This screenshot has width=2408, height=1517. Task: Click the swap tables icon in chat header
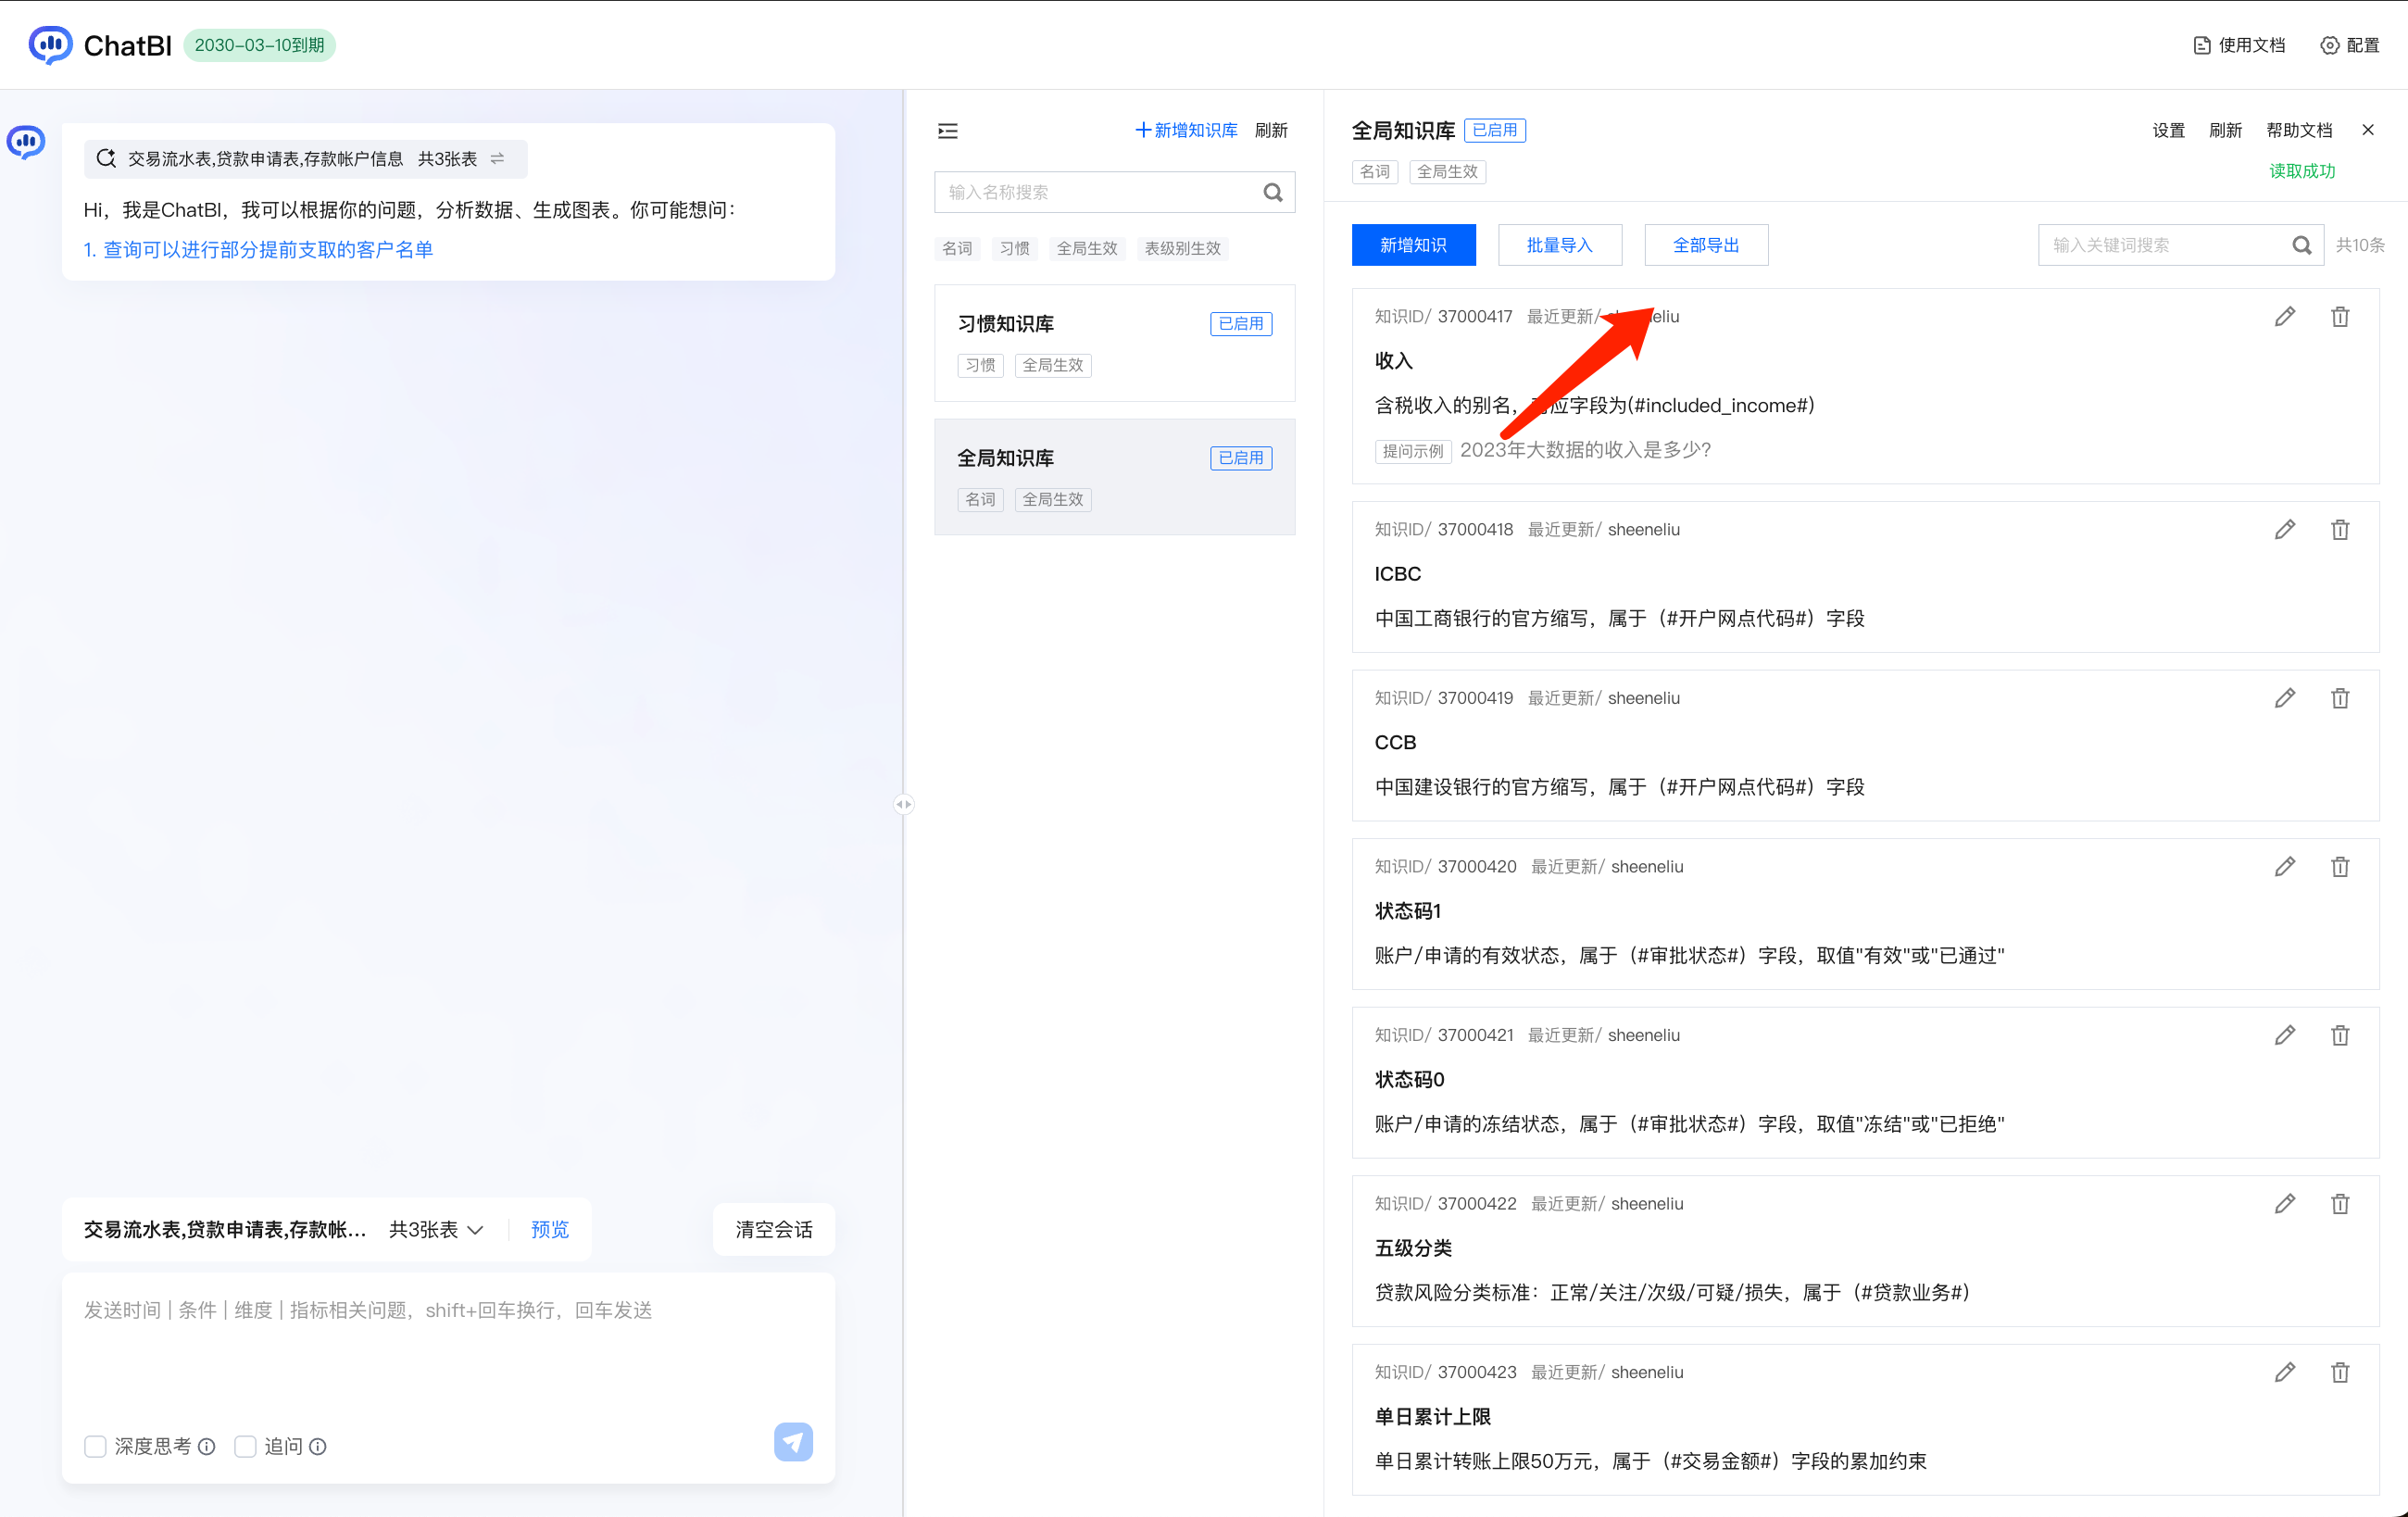[498, 158]
